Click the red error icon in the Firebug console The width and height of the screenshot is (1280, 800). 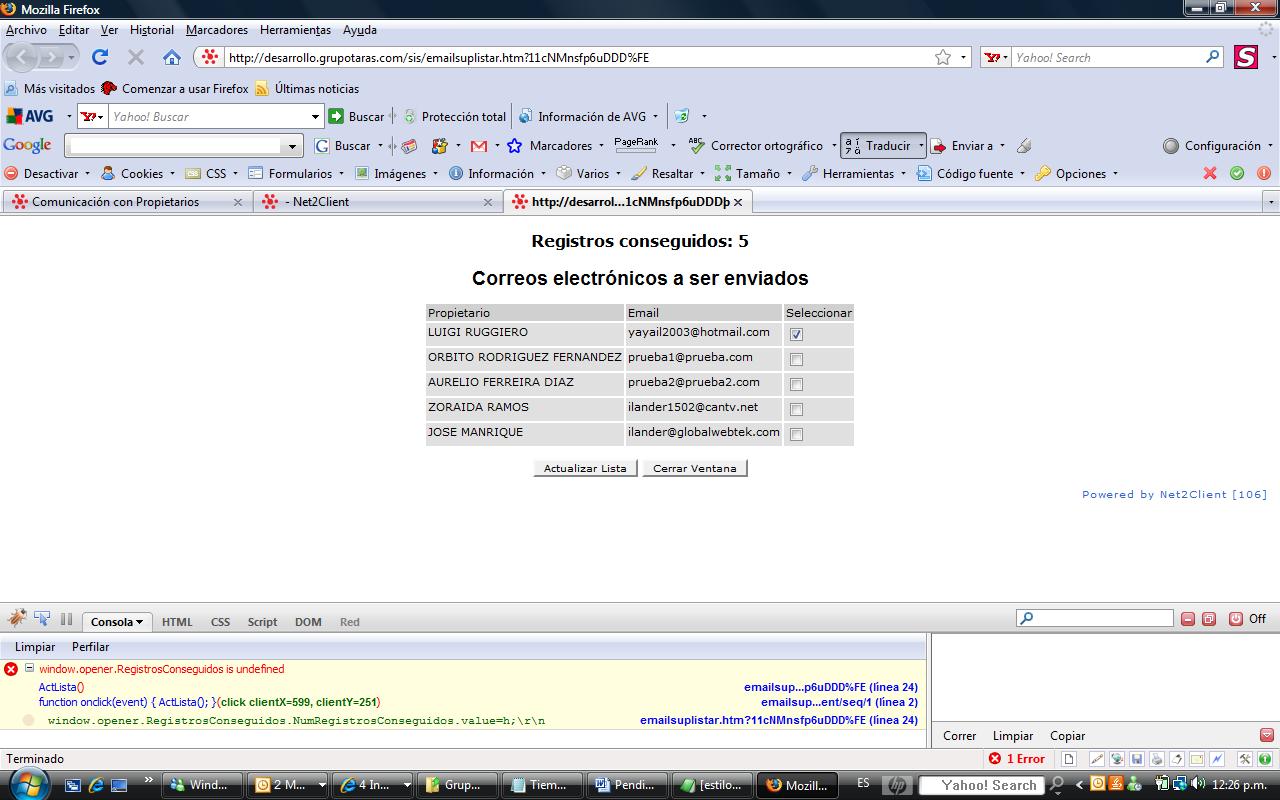[x=11, y=669]
